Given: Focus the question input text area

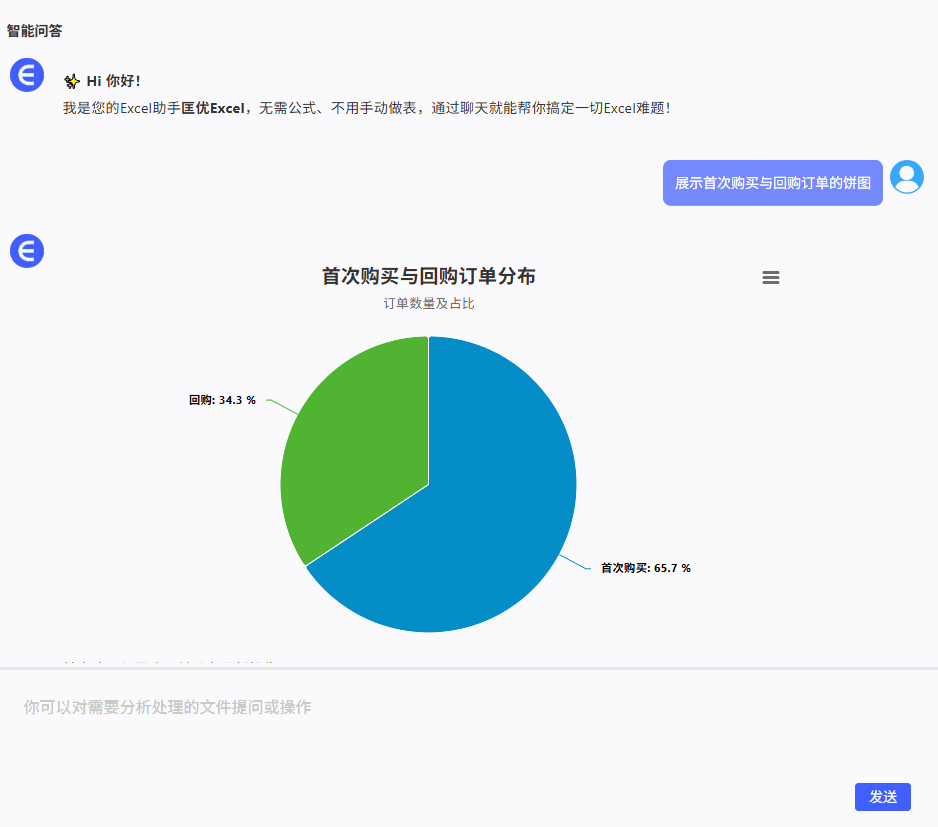Looking at the screenshot, I should tap(468, 723).
